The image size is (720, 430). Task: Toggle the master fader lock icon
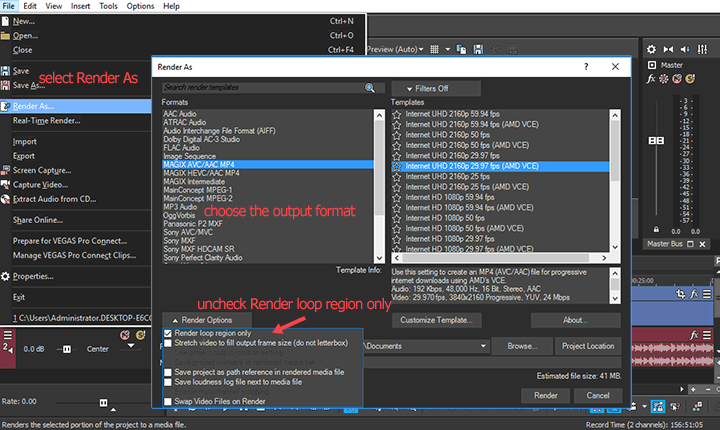click(x=656, y=229)
